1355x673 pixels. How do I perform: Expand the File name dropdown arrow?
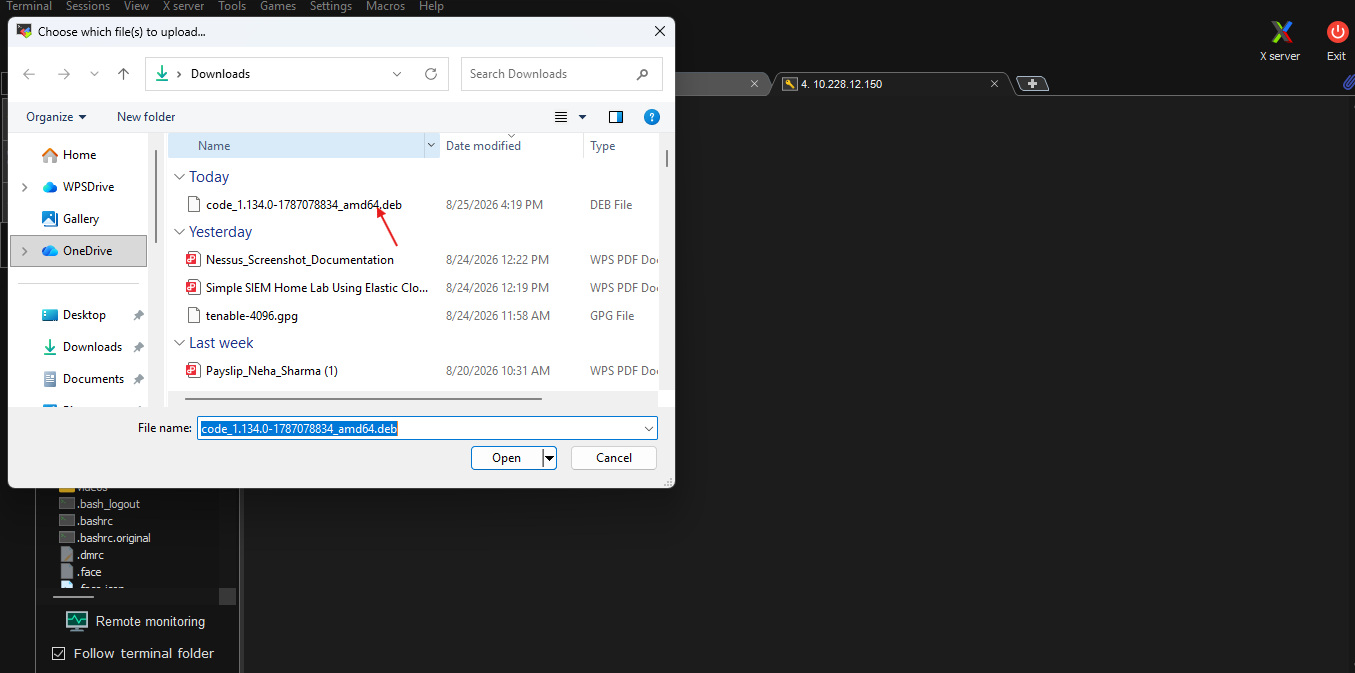point(650,428)
